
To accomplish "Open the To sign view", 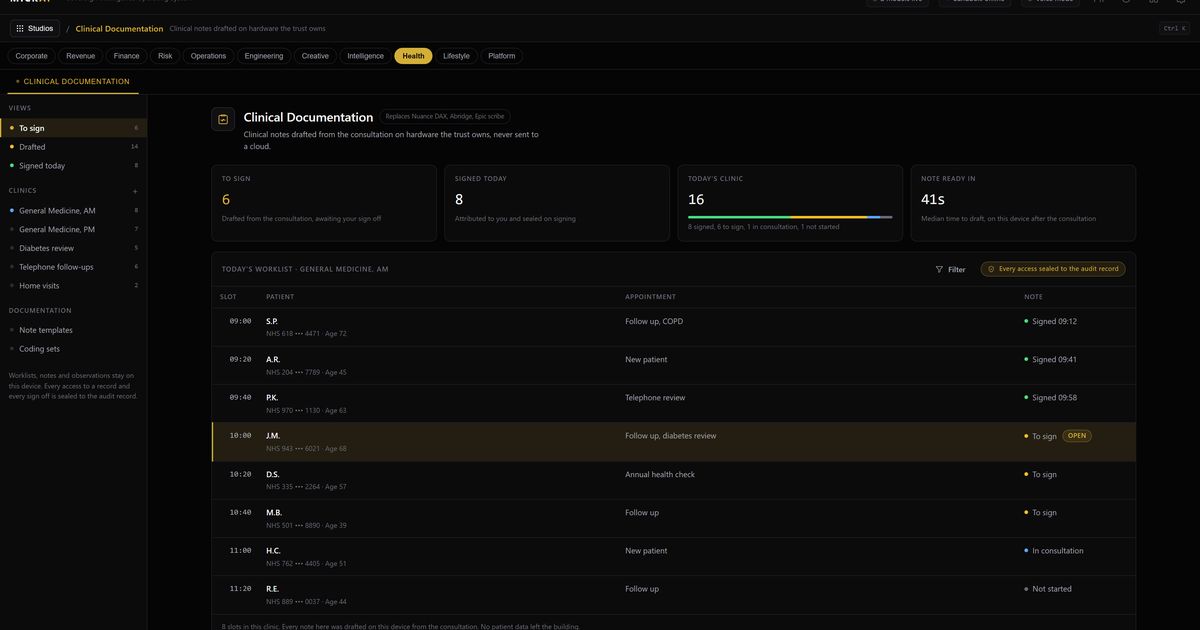I will pyautogui.click(x=73, y=128).
